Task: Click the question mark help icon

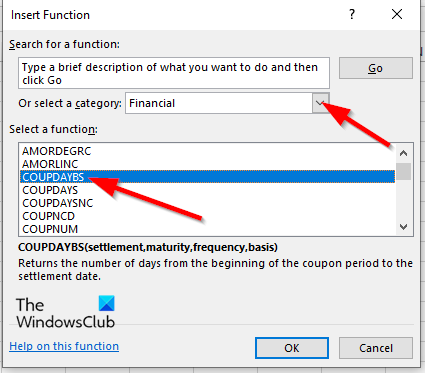Action: pos(352,14)
